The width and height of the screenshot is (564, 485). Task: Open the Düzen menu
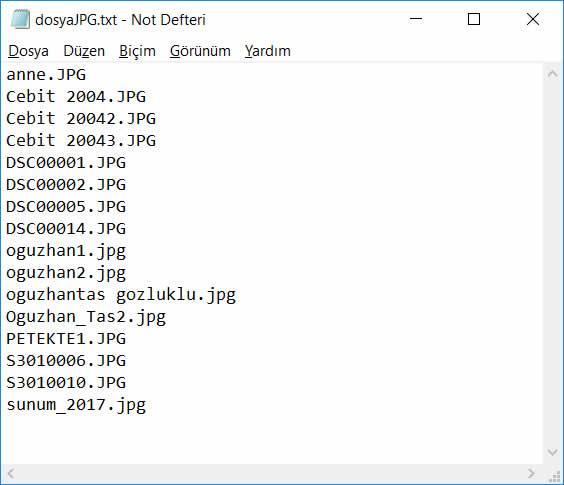point(84,51)
